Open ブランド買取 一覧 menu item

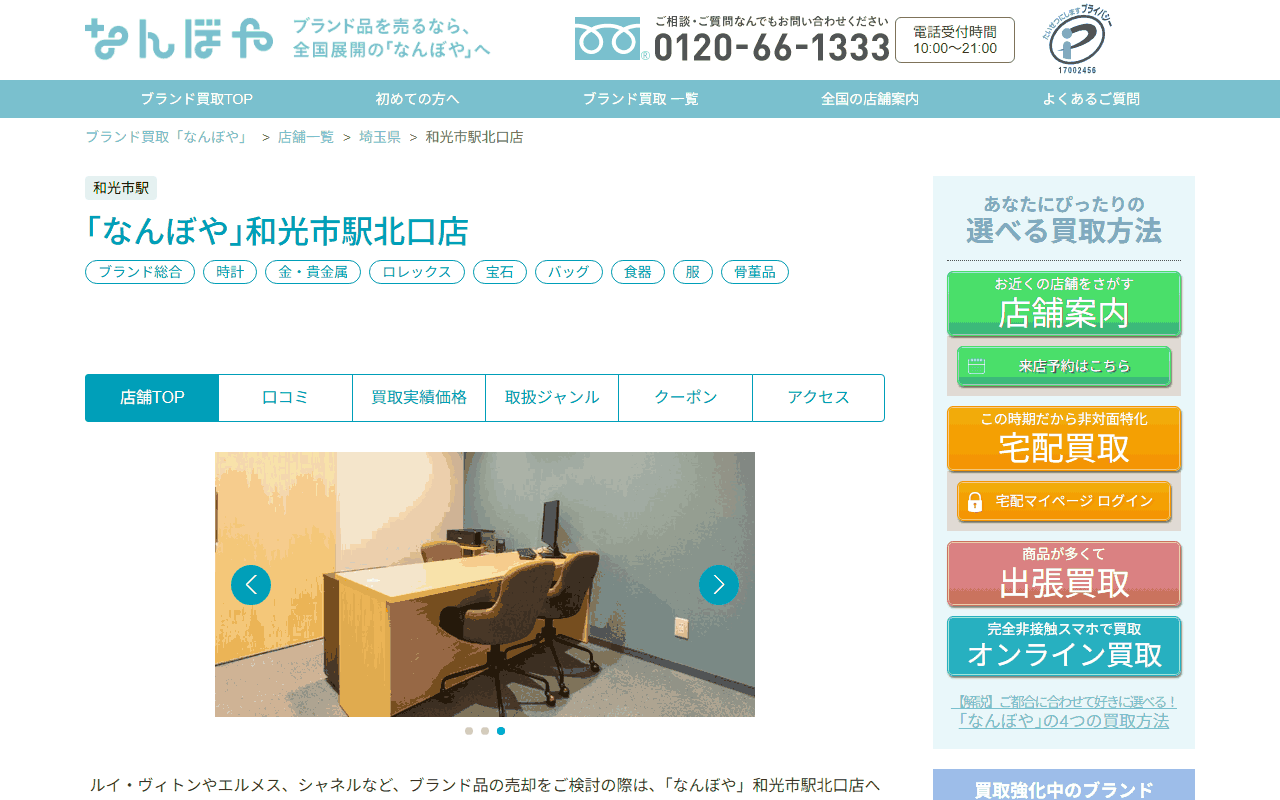[641, 99]
